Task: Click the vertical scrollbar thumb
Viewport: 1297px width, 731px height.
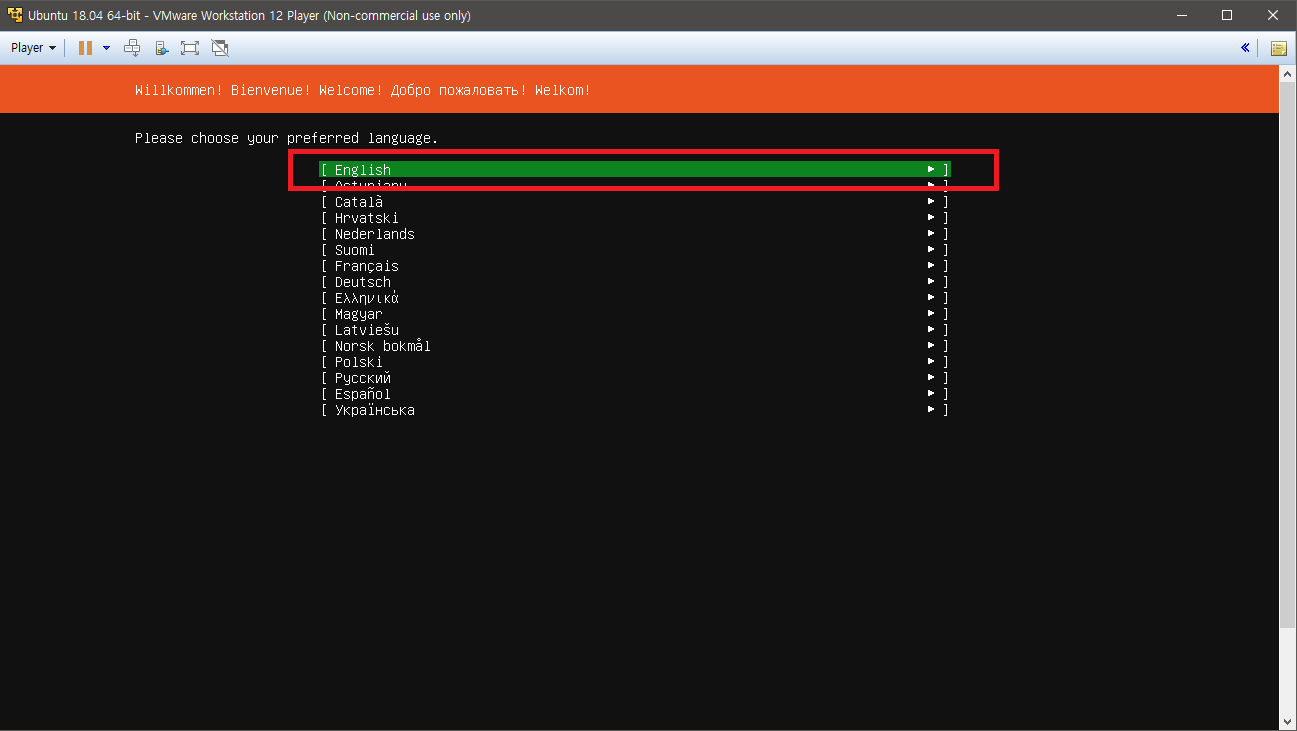Action: point(1288,355)
